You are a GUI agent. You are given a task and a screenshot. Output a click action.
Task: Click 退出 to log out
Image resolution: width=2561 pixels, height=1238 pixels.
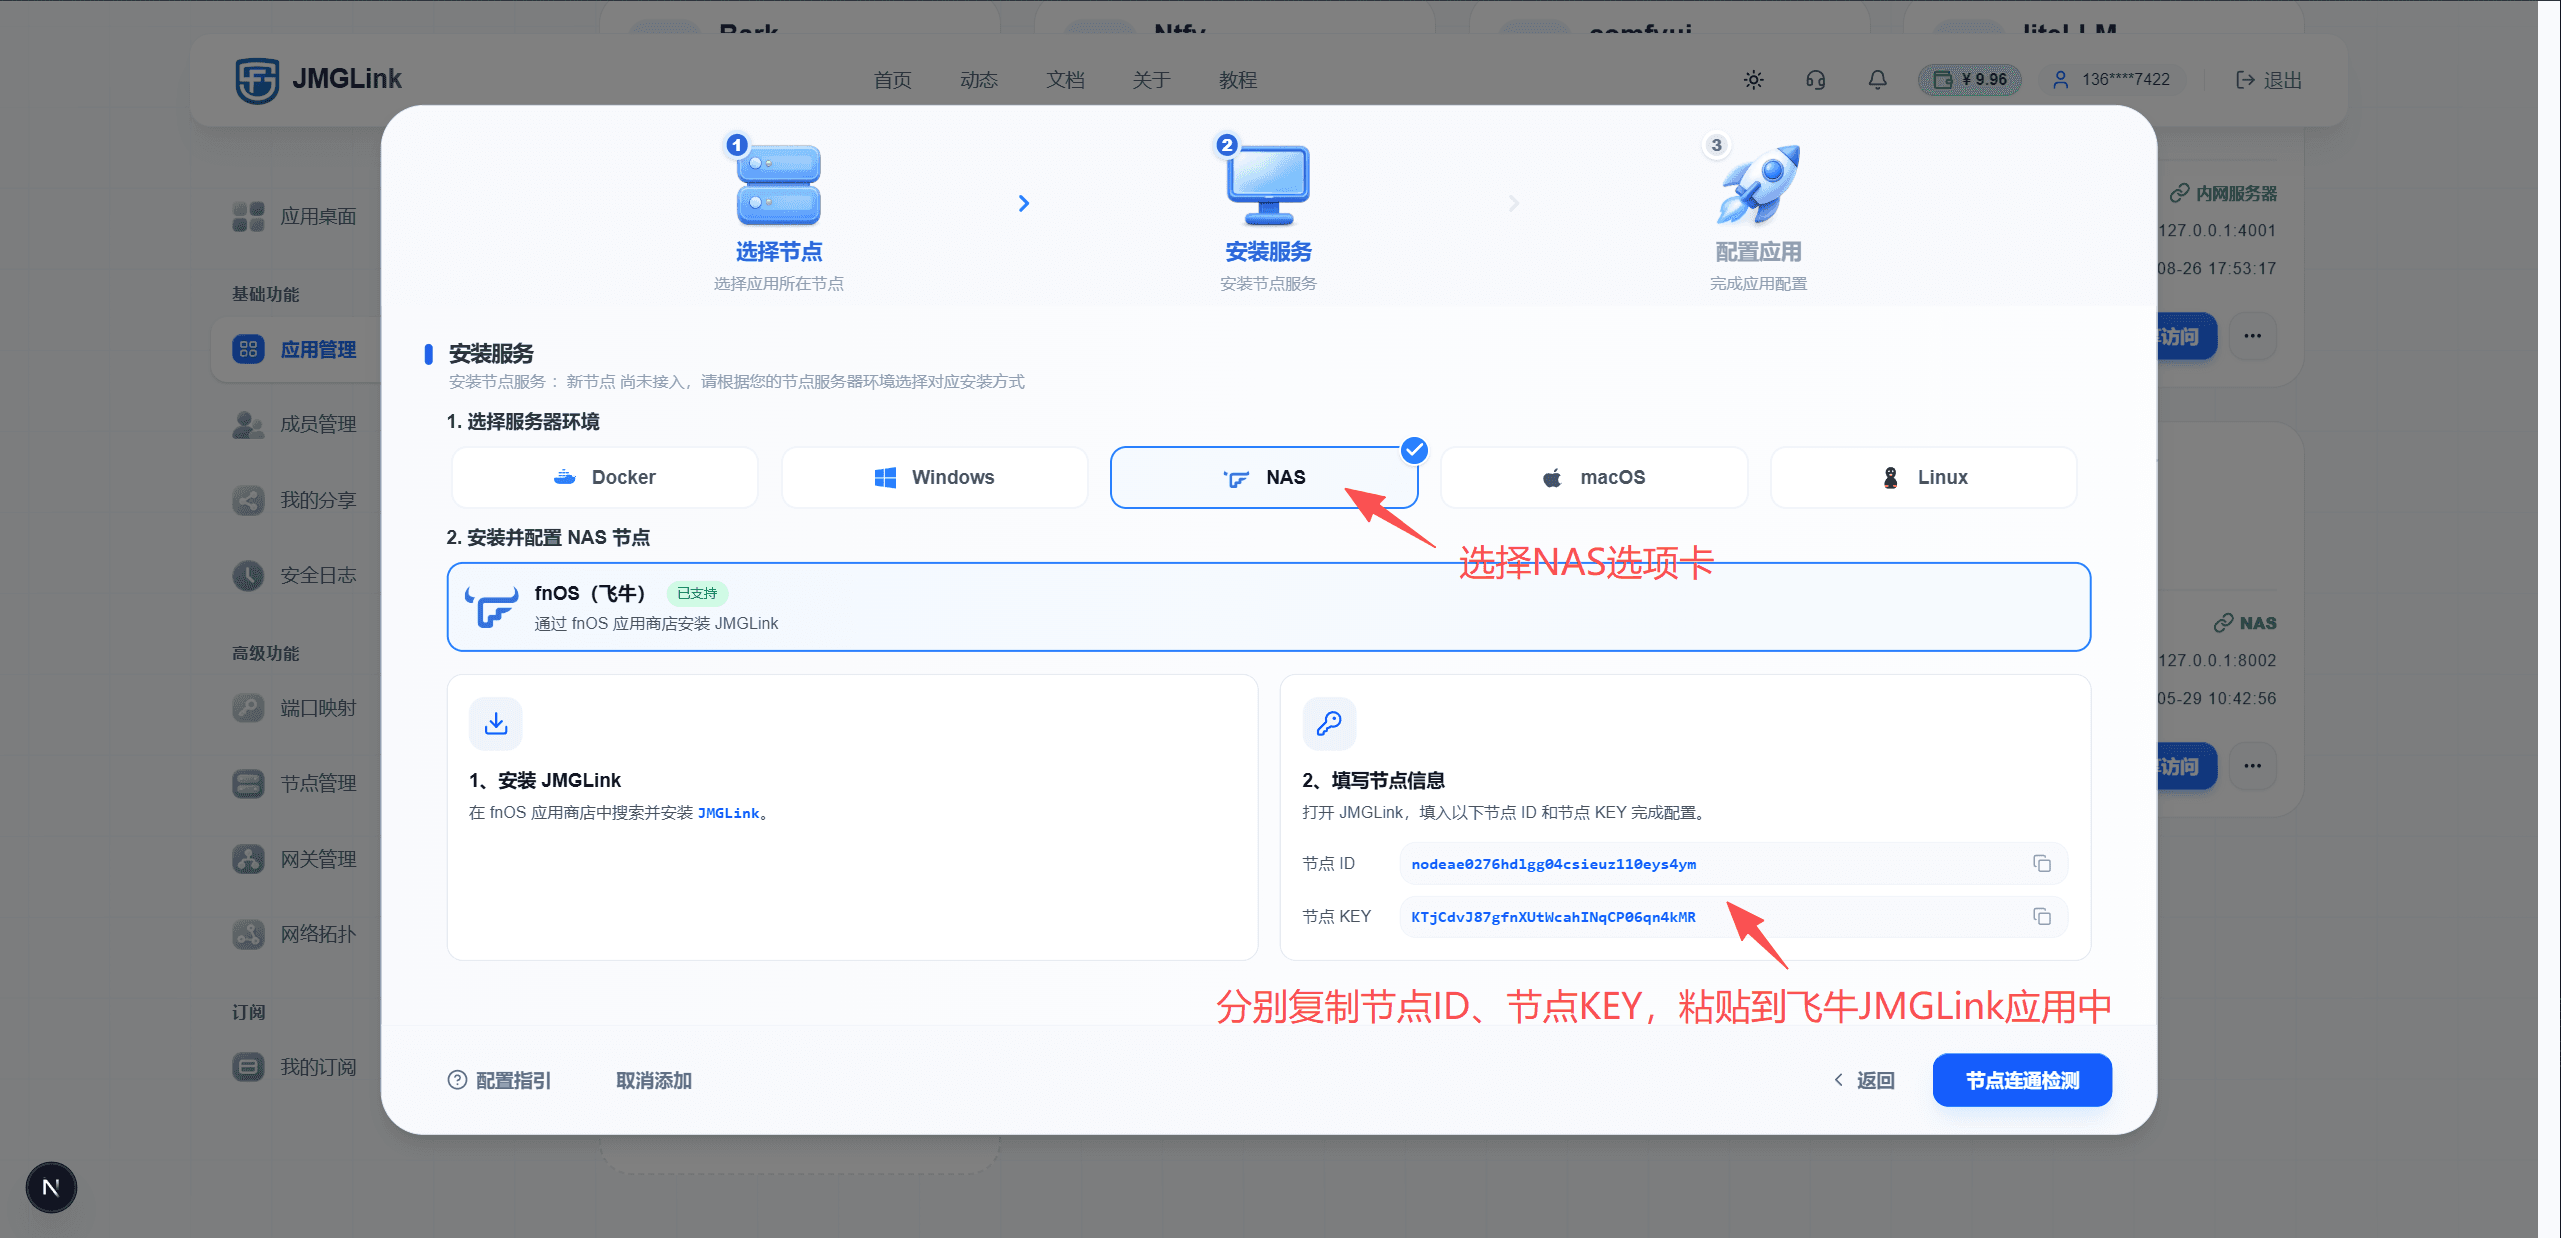click(2269, 80)
